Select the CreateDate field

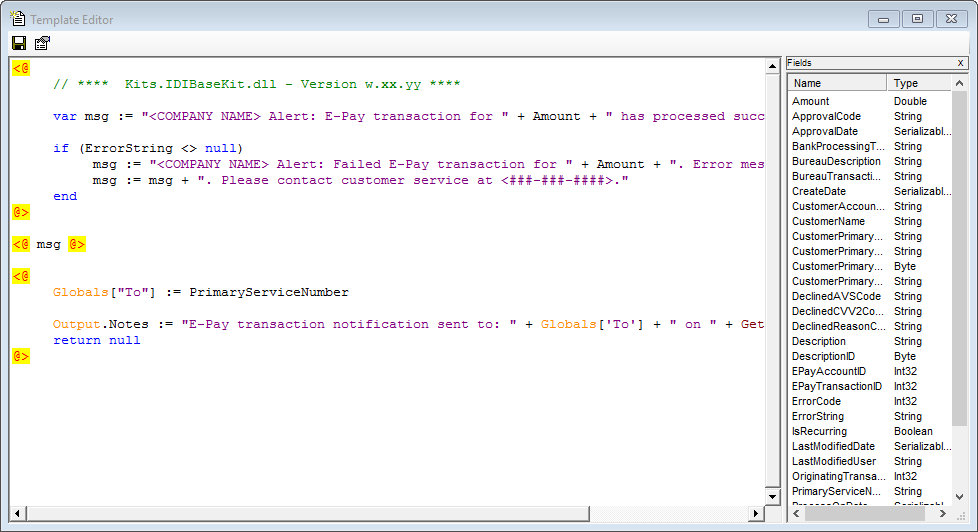point(870,191)
